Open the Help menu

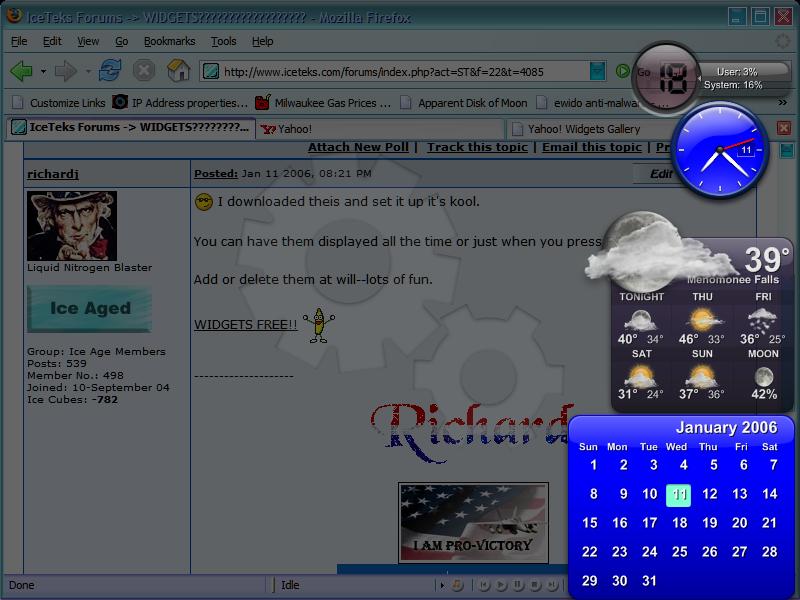click(262, 41)
